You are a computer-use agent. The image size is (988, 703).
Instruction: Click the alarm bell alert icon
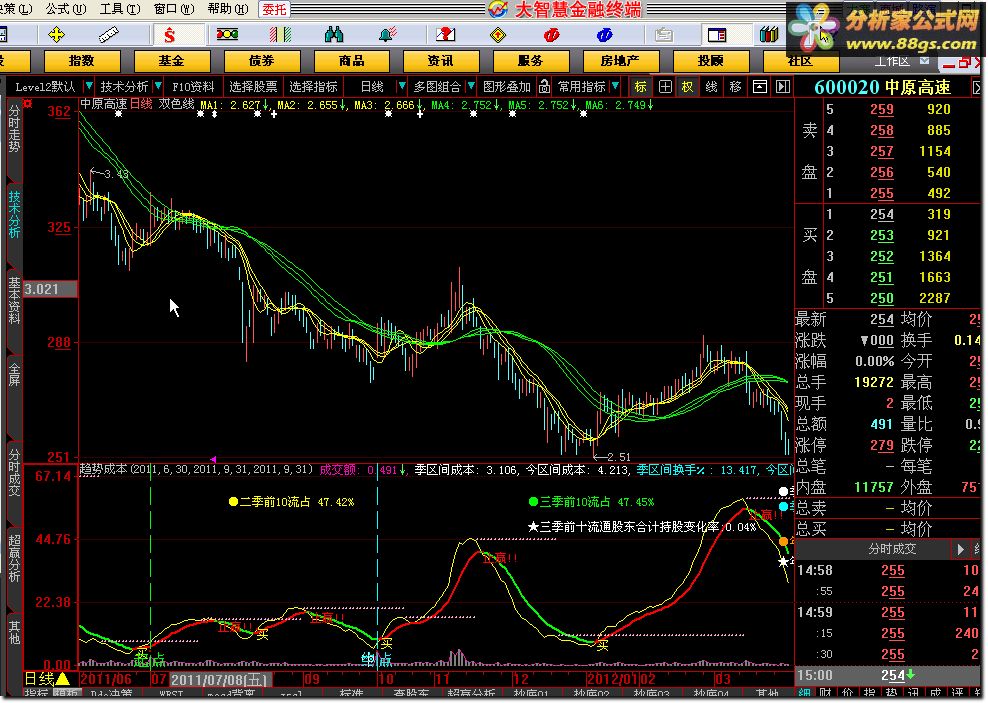[388, 35]
